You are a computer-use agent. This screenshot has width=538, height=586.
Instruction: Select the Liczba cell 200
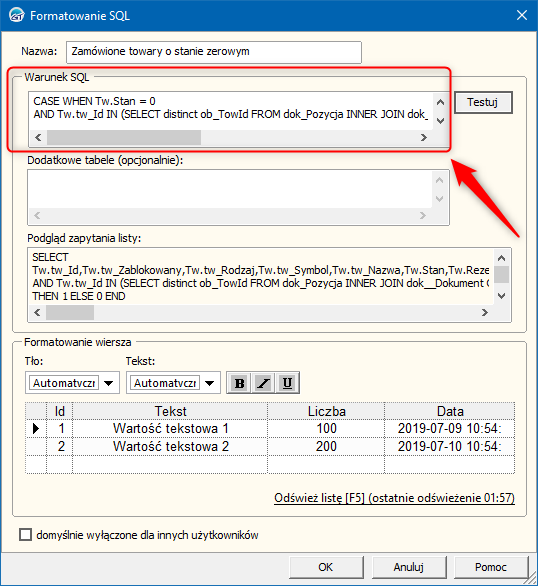click(326, 446)
